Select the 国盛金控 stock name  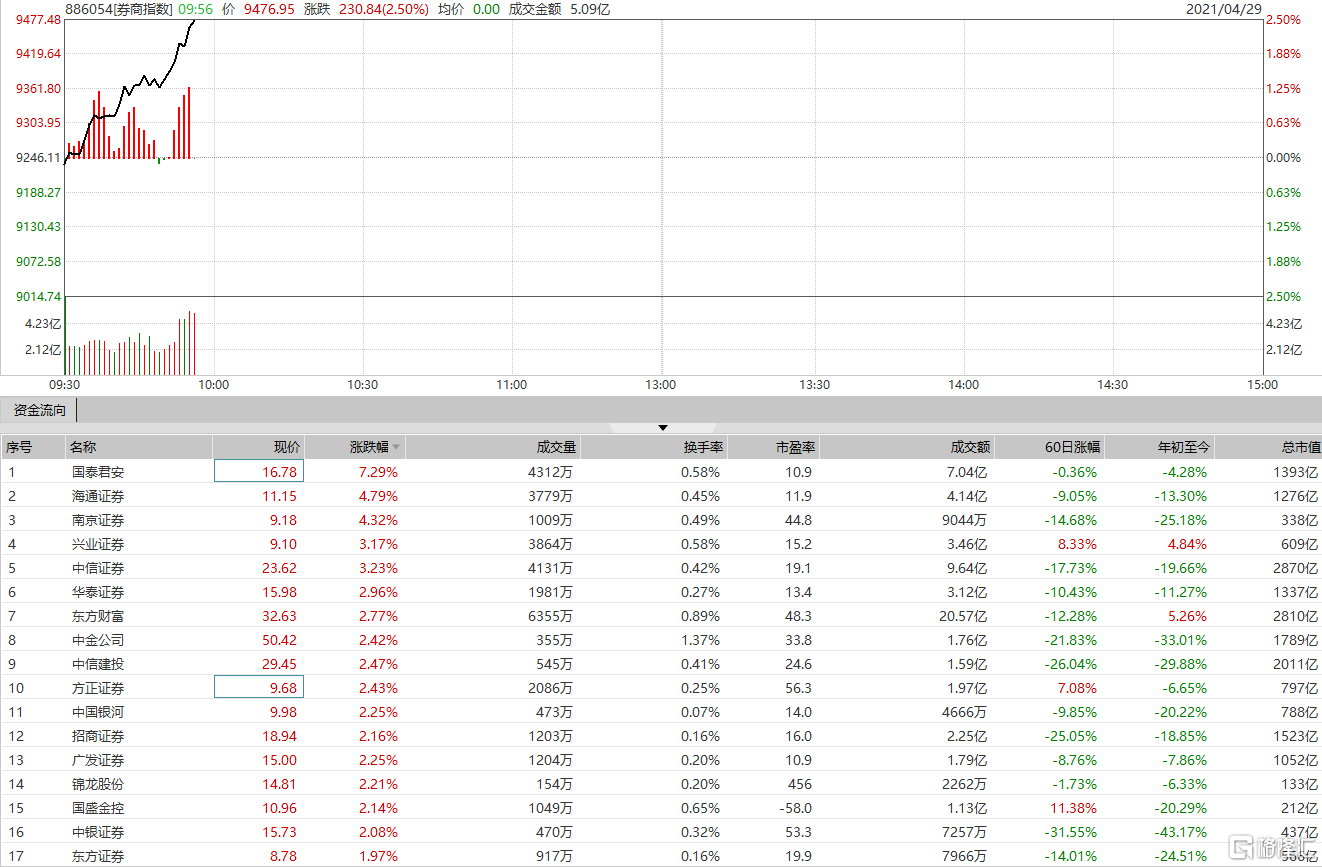tap(98, 808)
